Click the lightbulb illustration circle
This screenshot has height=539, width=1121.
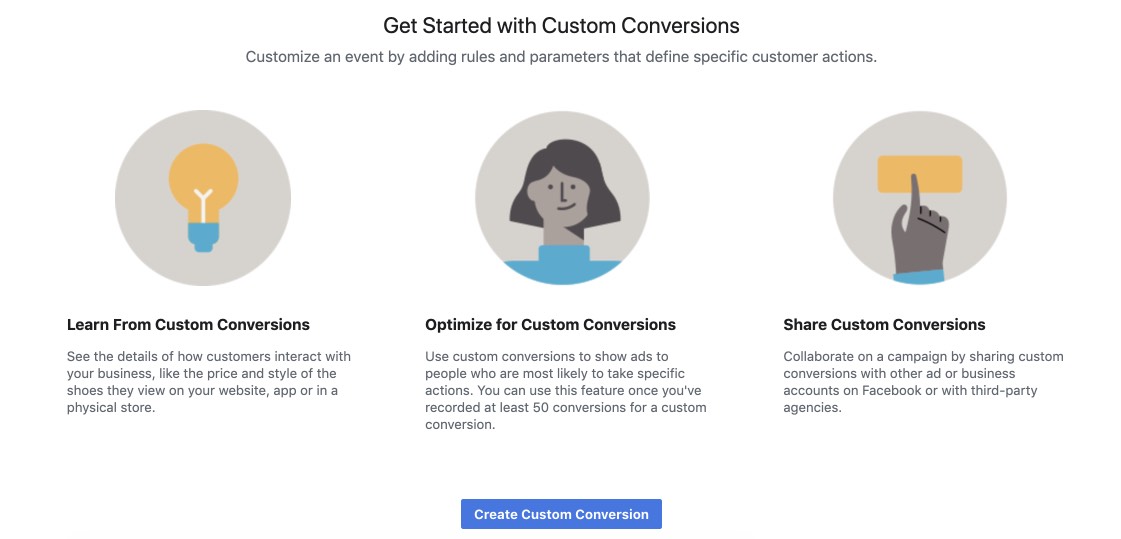pyautogui.click(x=203, y=198)
